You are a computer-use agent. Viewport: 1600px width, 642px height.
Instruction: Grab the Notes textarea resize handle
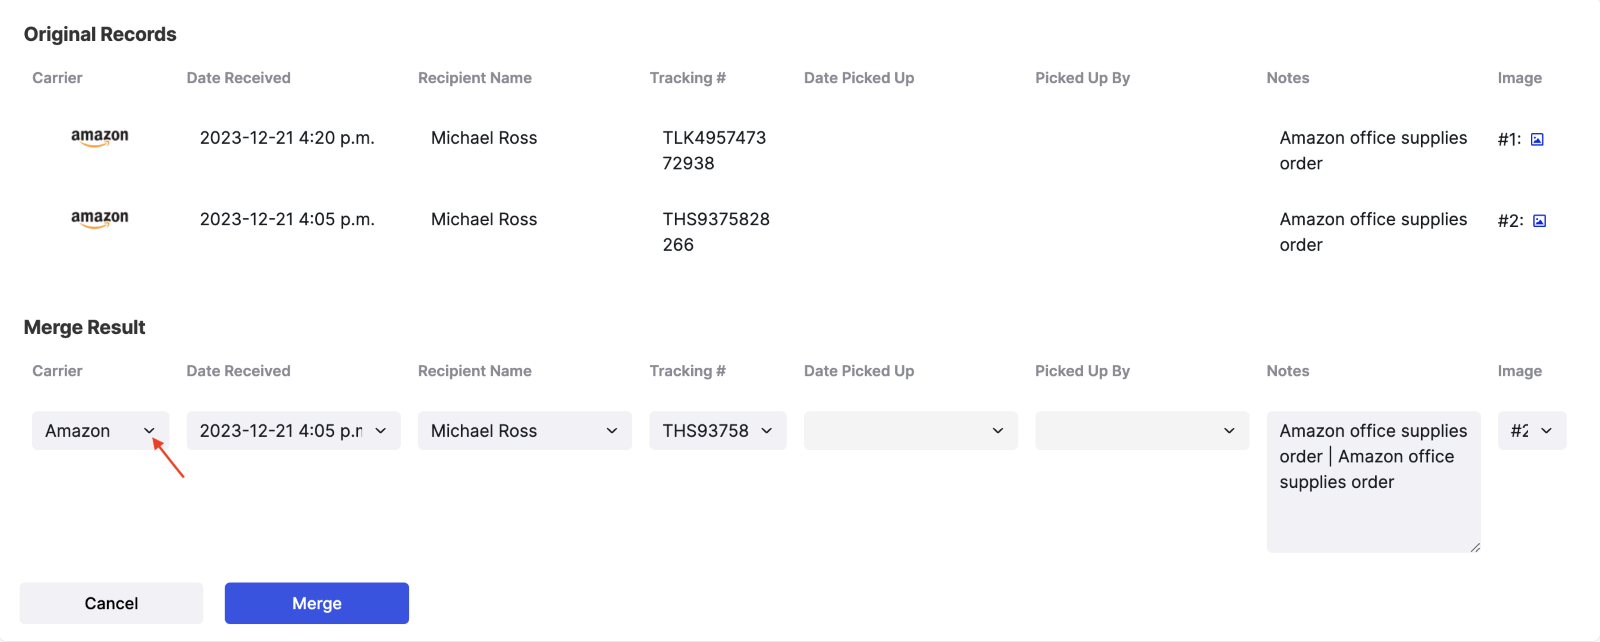(x=1475, y=547)
